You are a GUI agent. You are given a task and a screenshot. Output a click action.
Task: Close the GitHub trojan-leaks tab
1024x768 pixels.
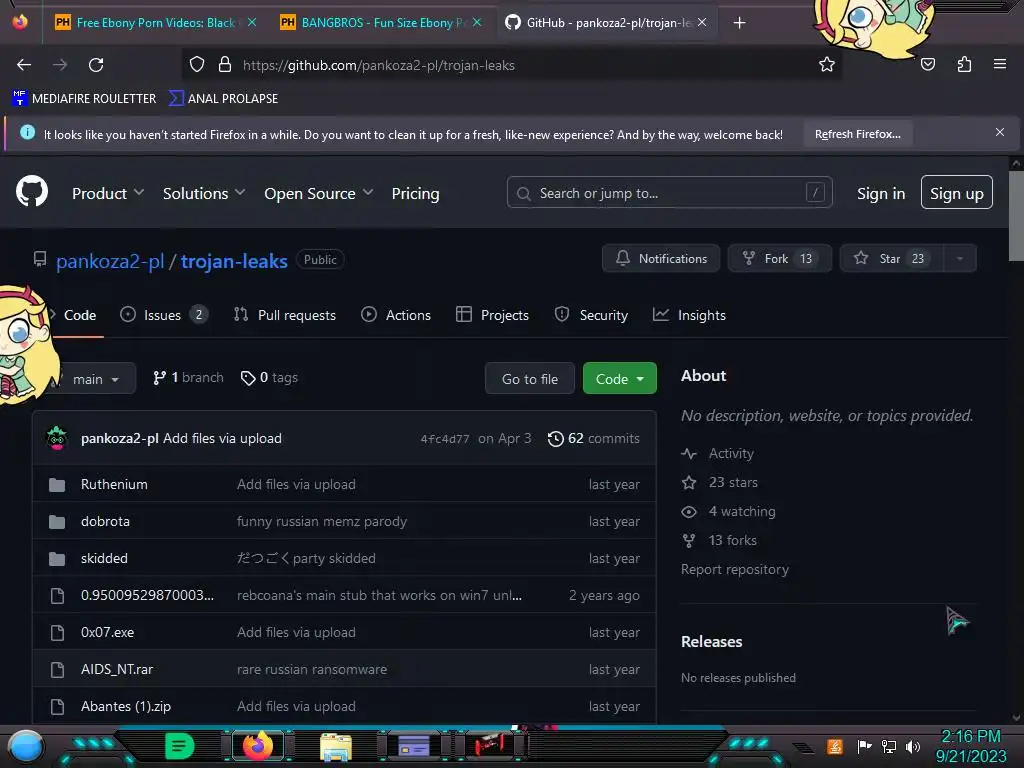(702, 22)
